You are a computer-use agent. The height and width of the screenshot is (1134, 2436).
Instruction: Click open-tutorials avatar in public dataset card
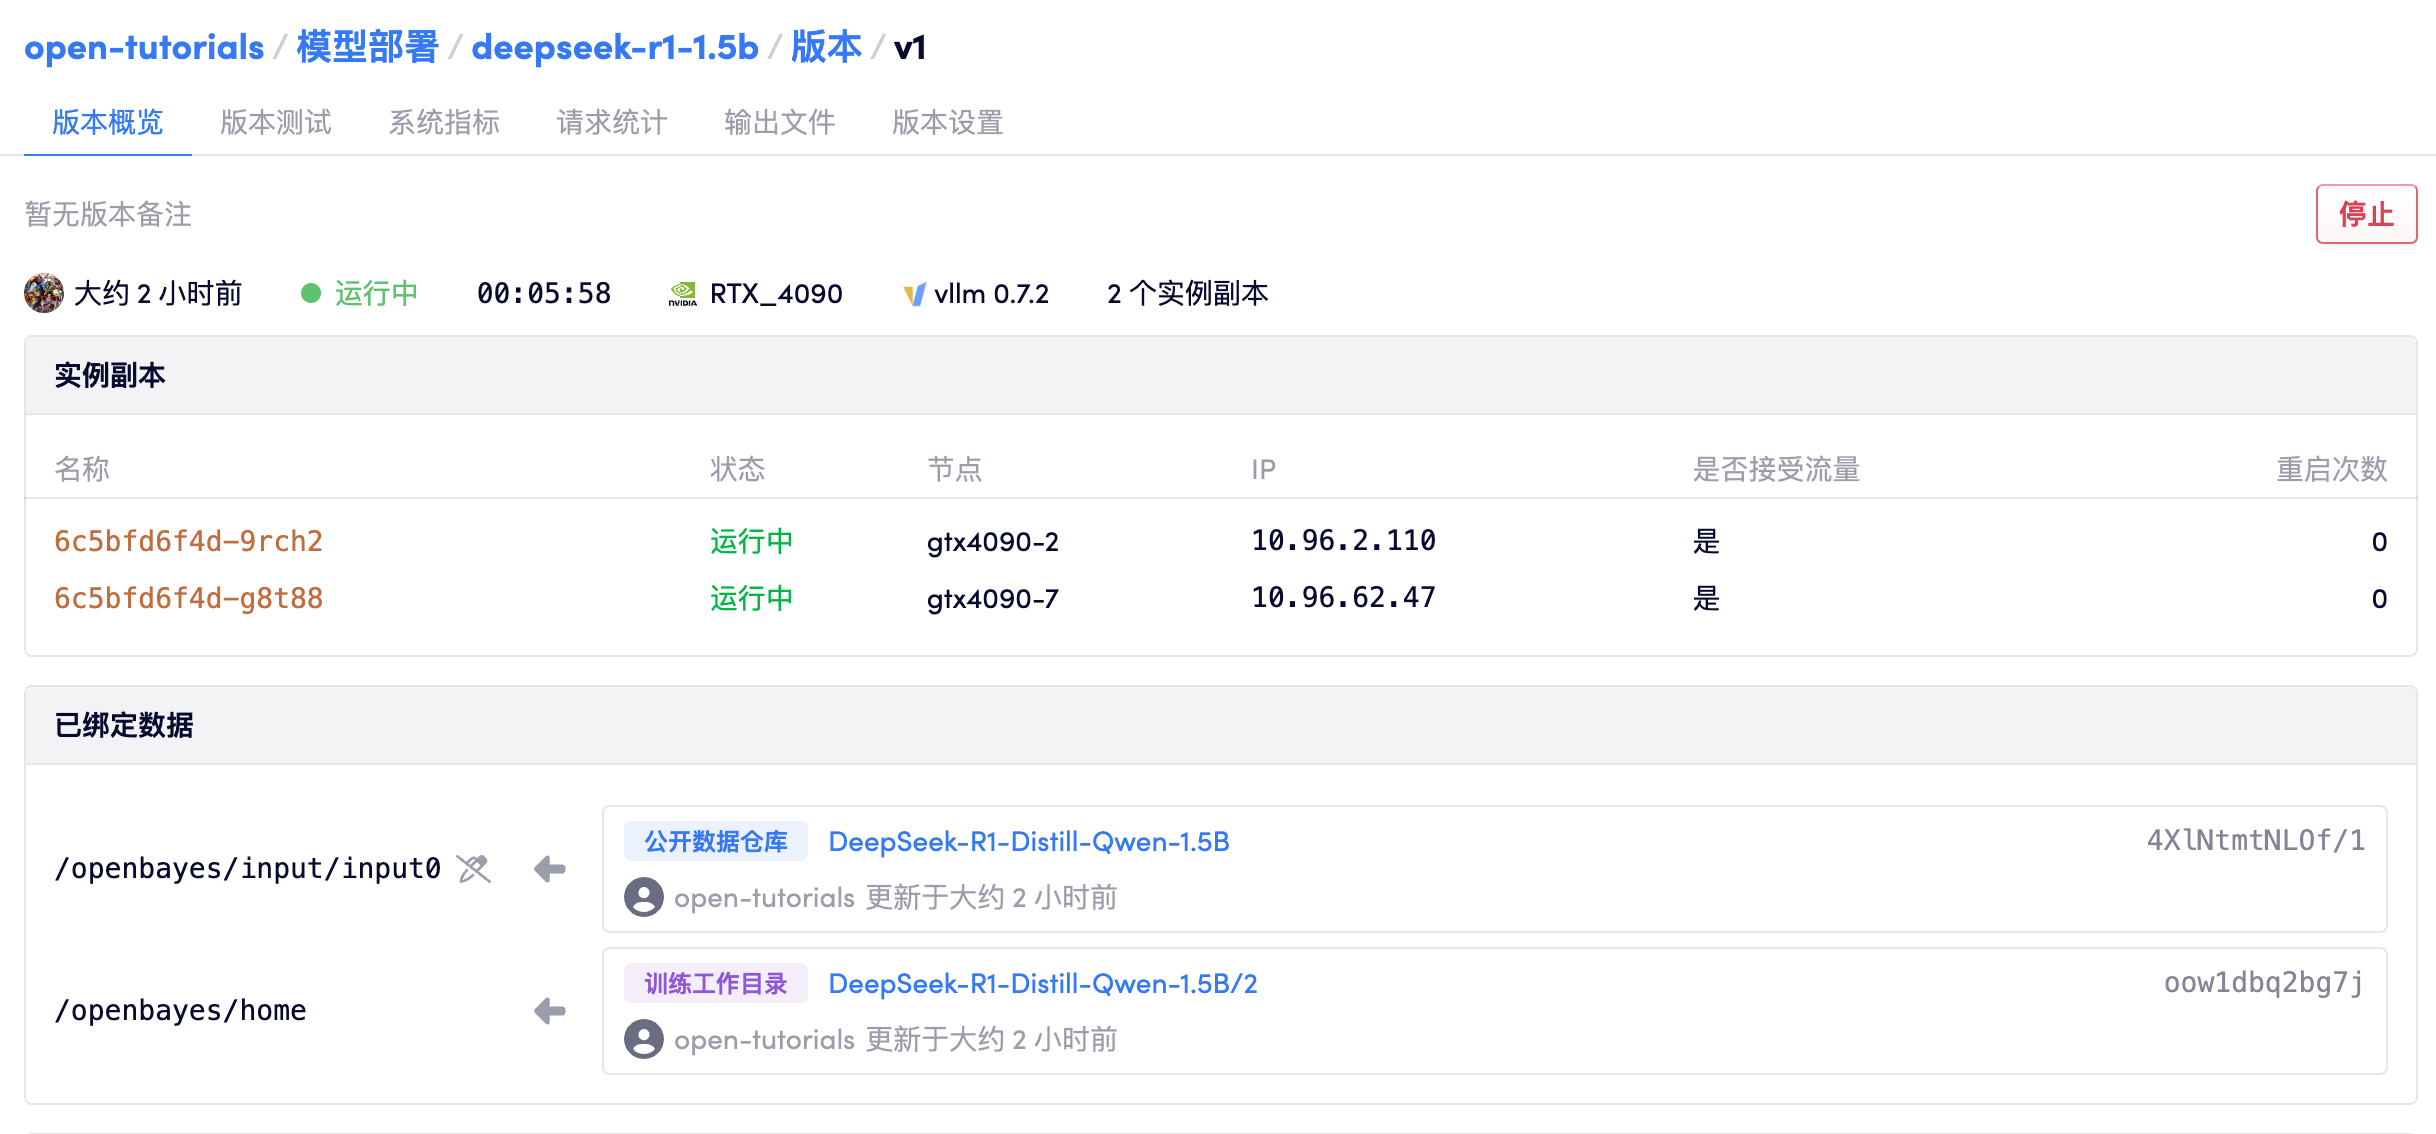pos(644,897)
